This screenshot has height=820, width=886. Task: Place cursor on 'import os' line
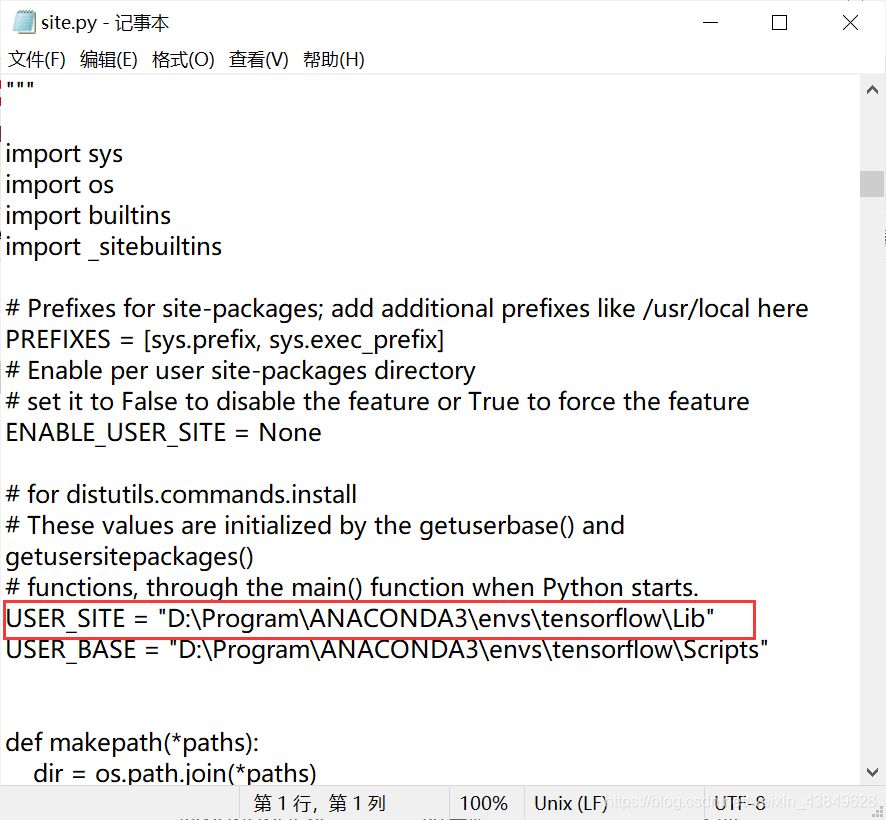59,185
